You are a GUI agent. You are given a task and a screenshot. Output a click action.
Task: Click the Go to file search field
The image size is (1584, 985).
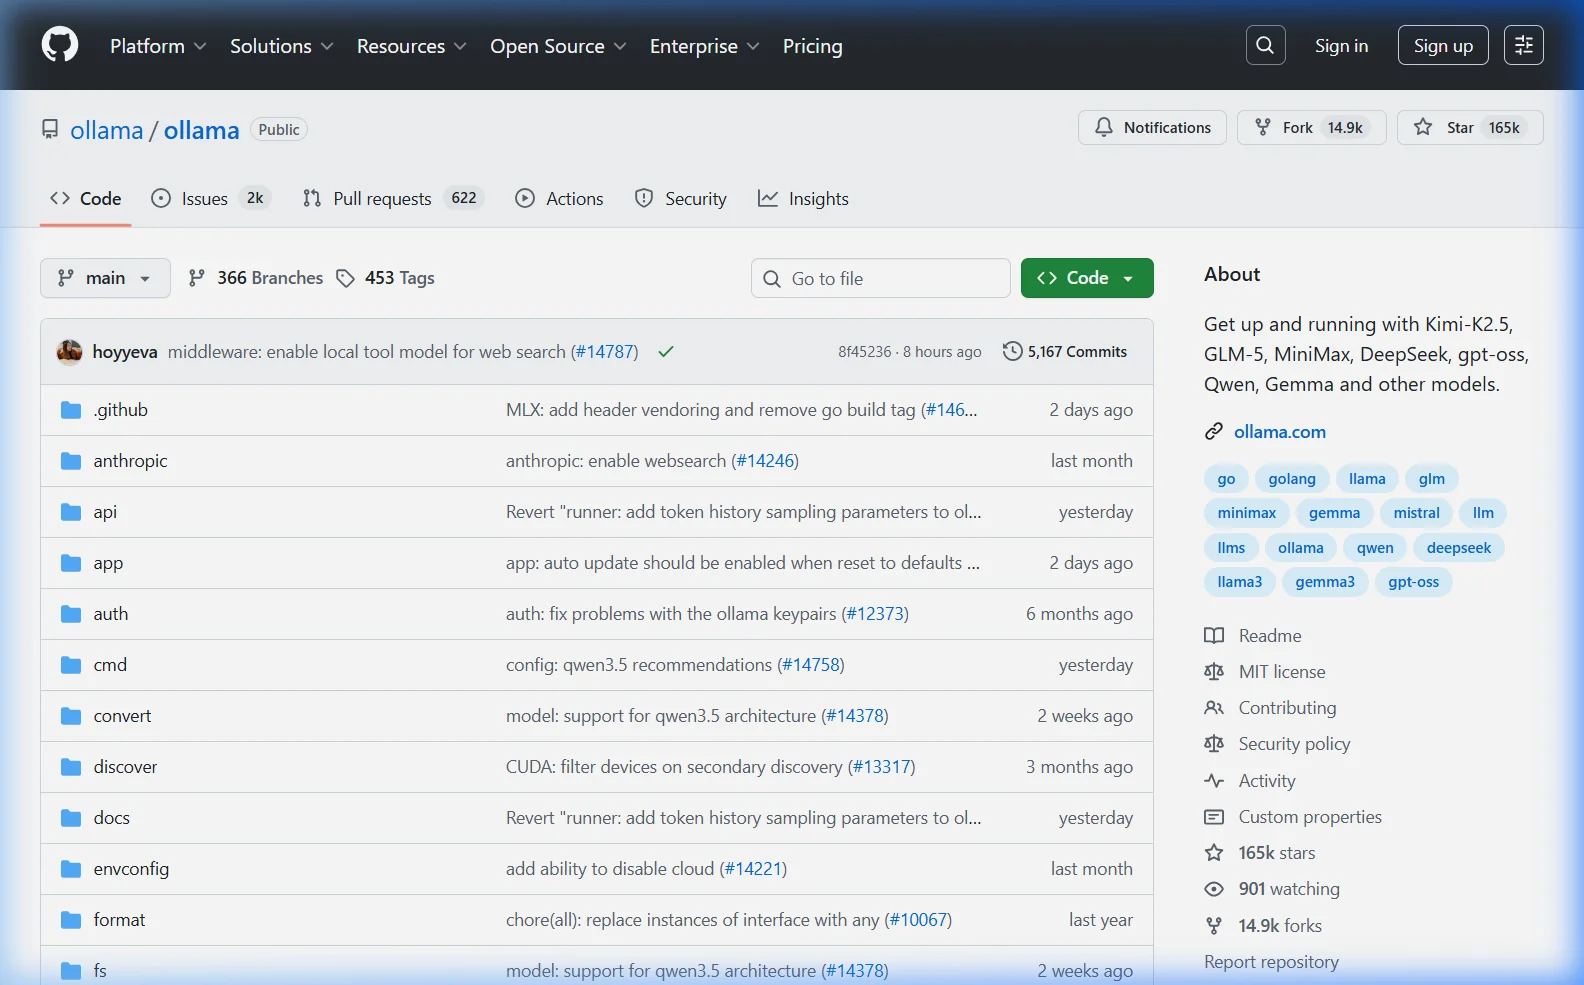pos(880,278)
